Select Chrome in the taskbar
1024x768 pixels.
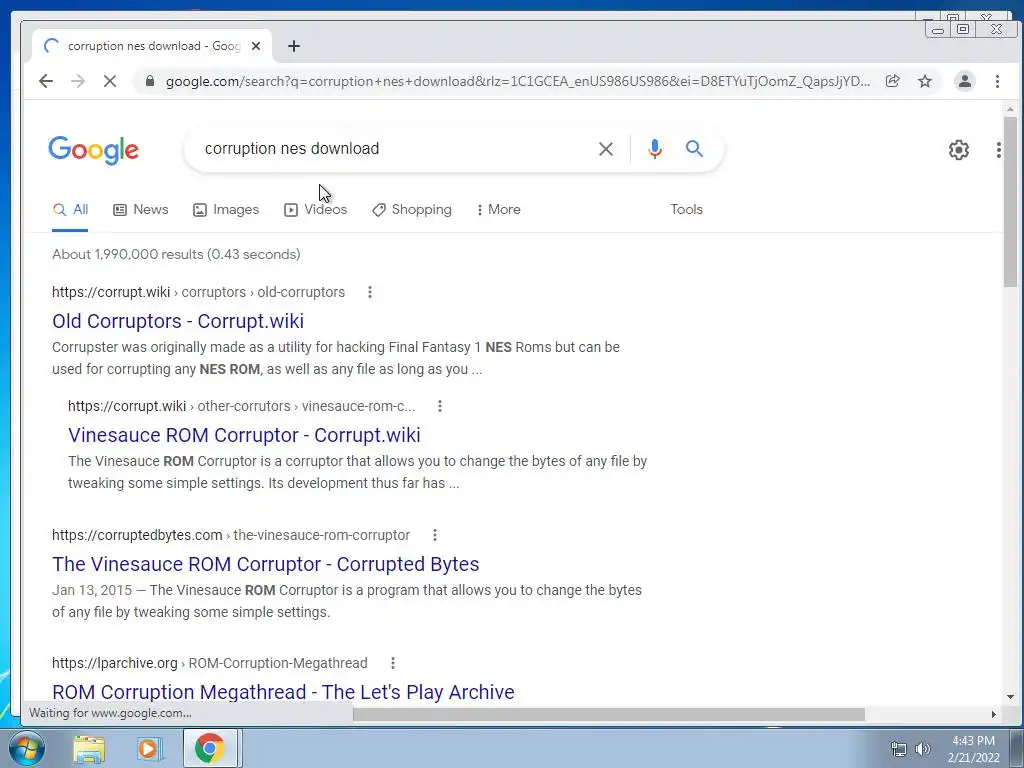click(x=210, y=748)
